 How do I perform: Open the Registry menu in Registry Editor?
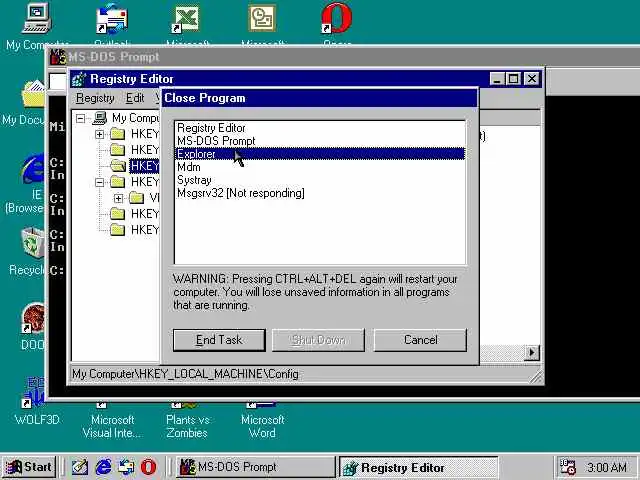pyautogui.click(x=95, y=98)
